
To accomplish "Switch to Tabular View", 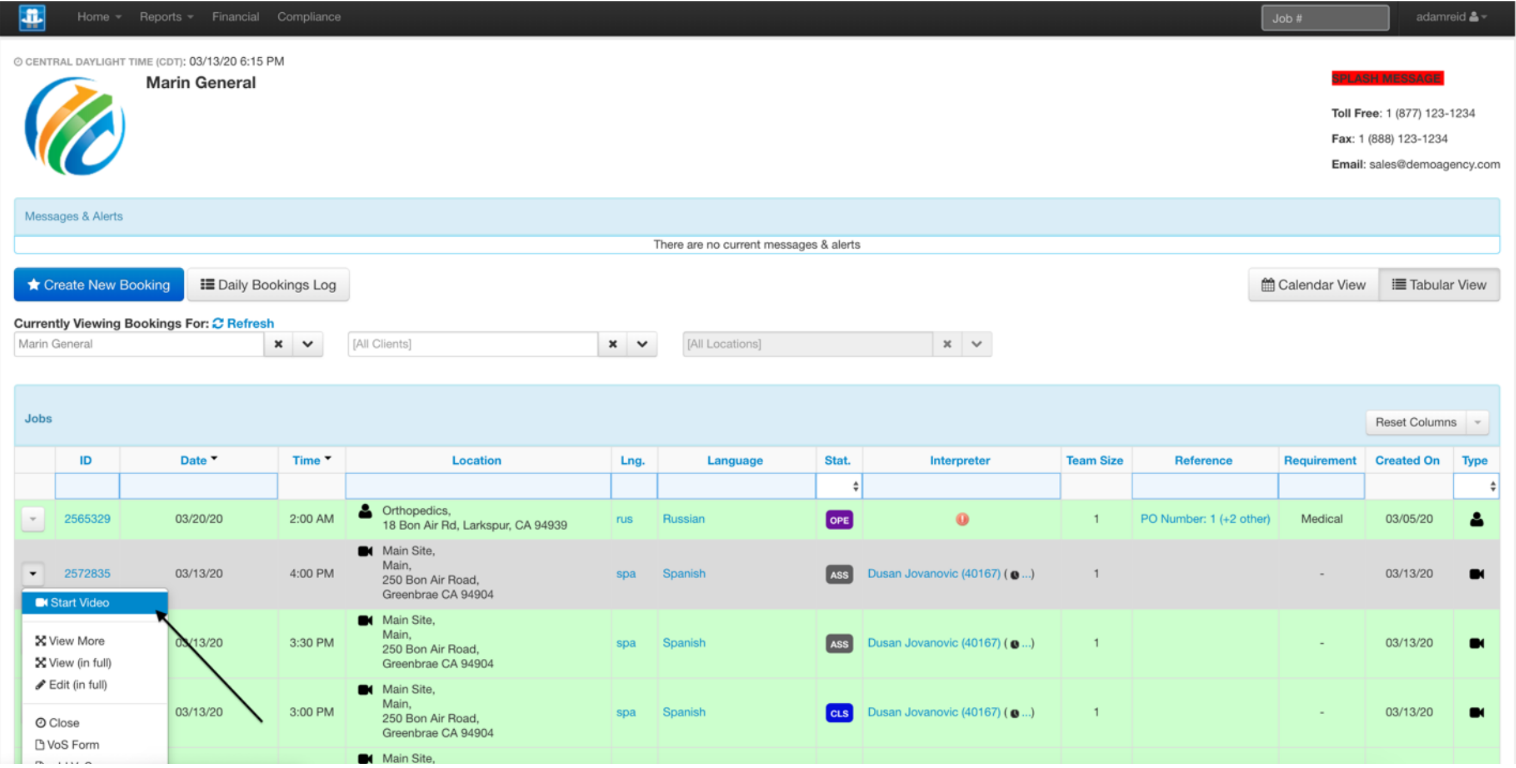I will click(x=1439, y=285).
